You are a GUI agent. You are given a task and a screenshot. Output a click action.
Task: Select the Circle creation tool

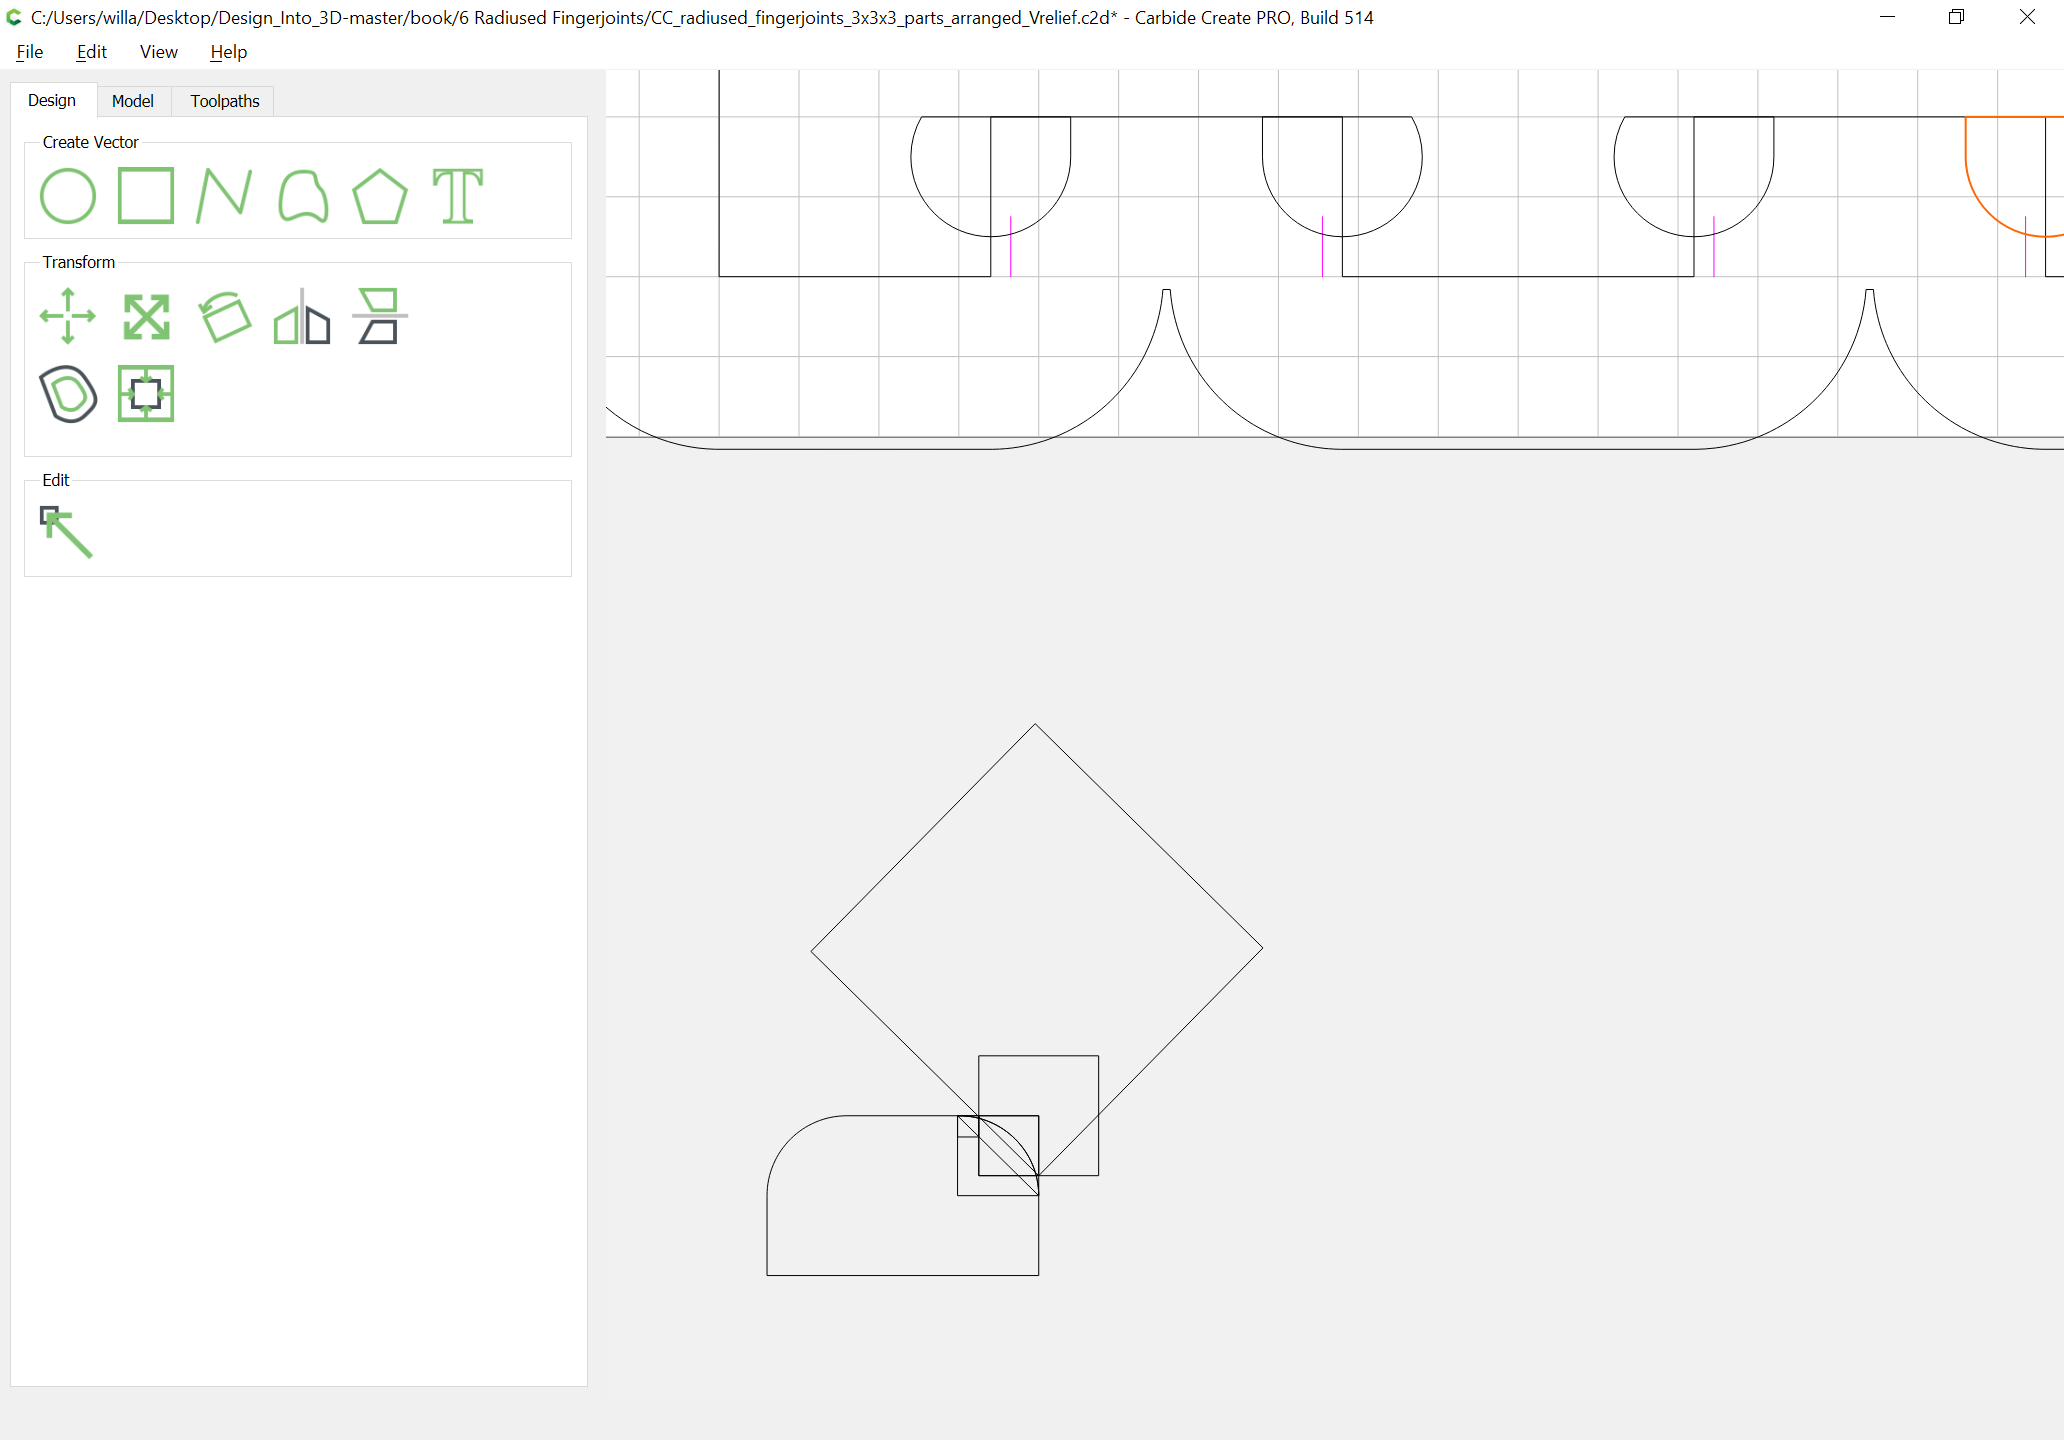click(68, 196)
